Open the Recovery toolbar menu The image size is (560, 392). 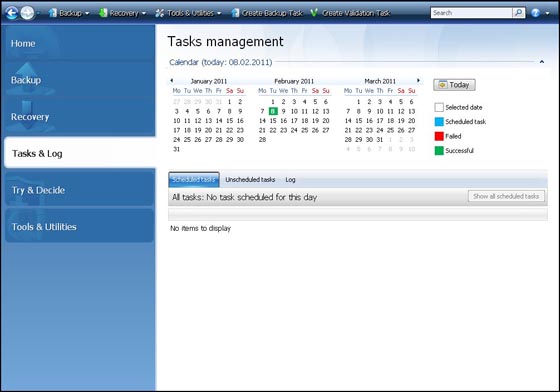point(123,13)
